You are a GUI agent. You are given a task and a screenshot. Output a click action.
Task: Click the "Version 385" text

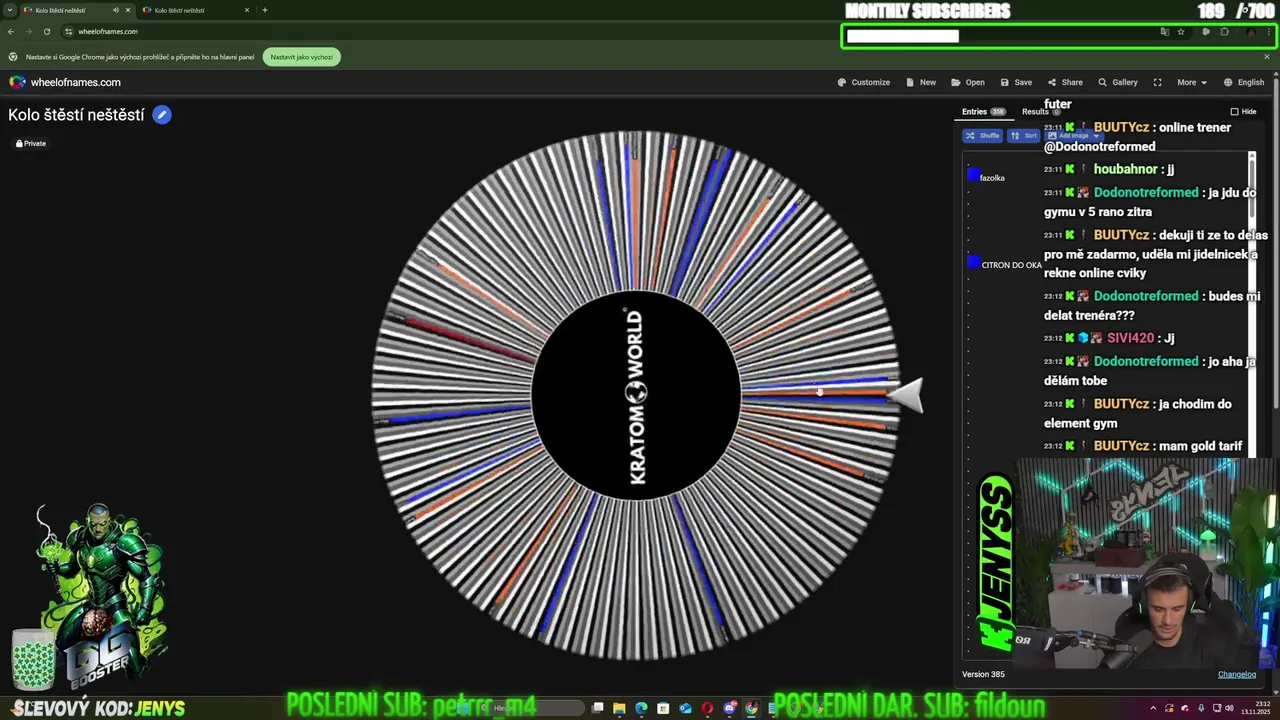983,674
